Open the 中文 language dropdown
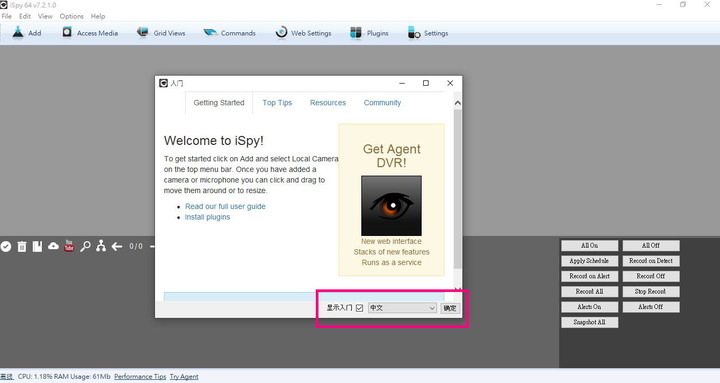This screenshot has height=383, width=720. pos(402,308)
